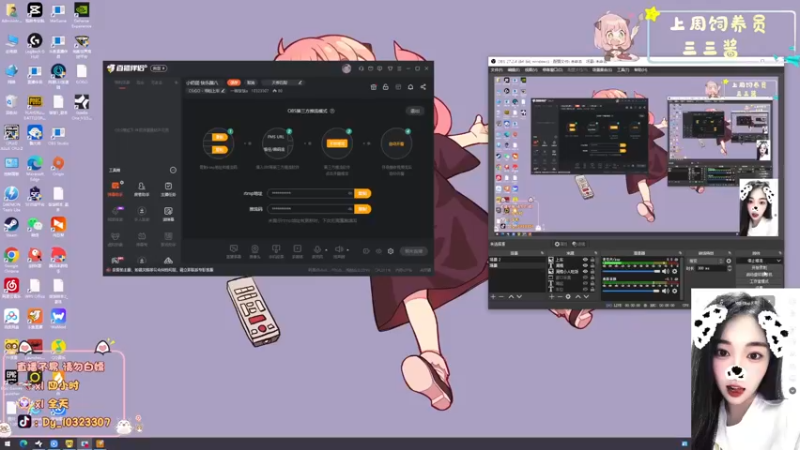
Task: Open the version pill beside Live Companion logo
Action: tap(158, 68)
